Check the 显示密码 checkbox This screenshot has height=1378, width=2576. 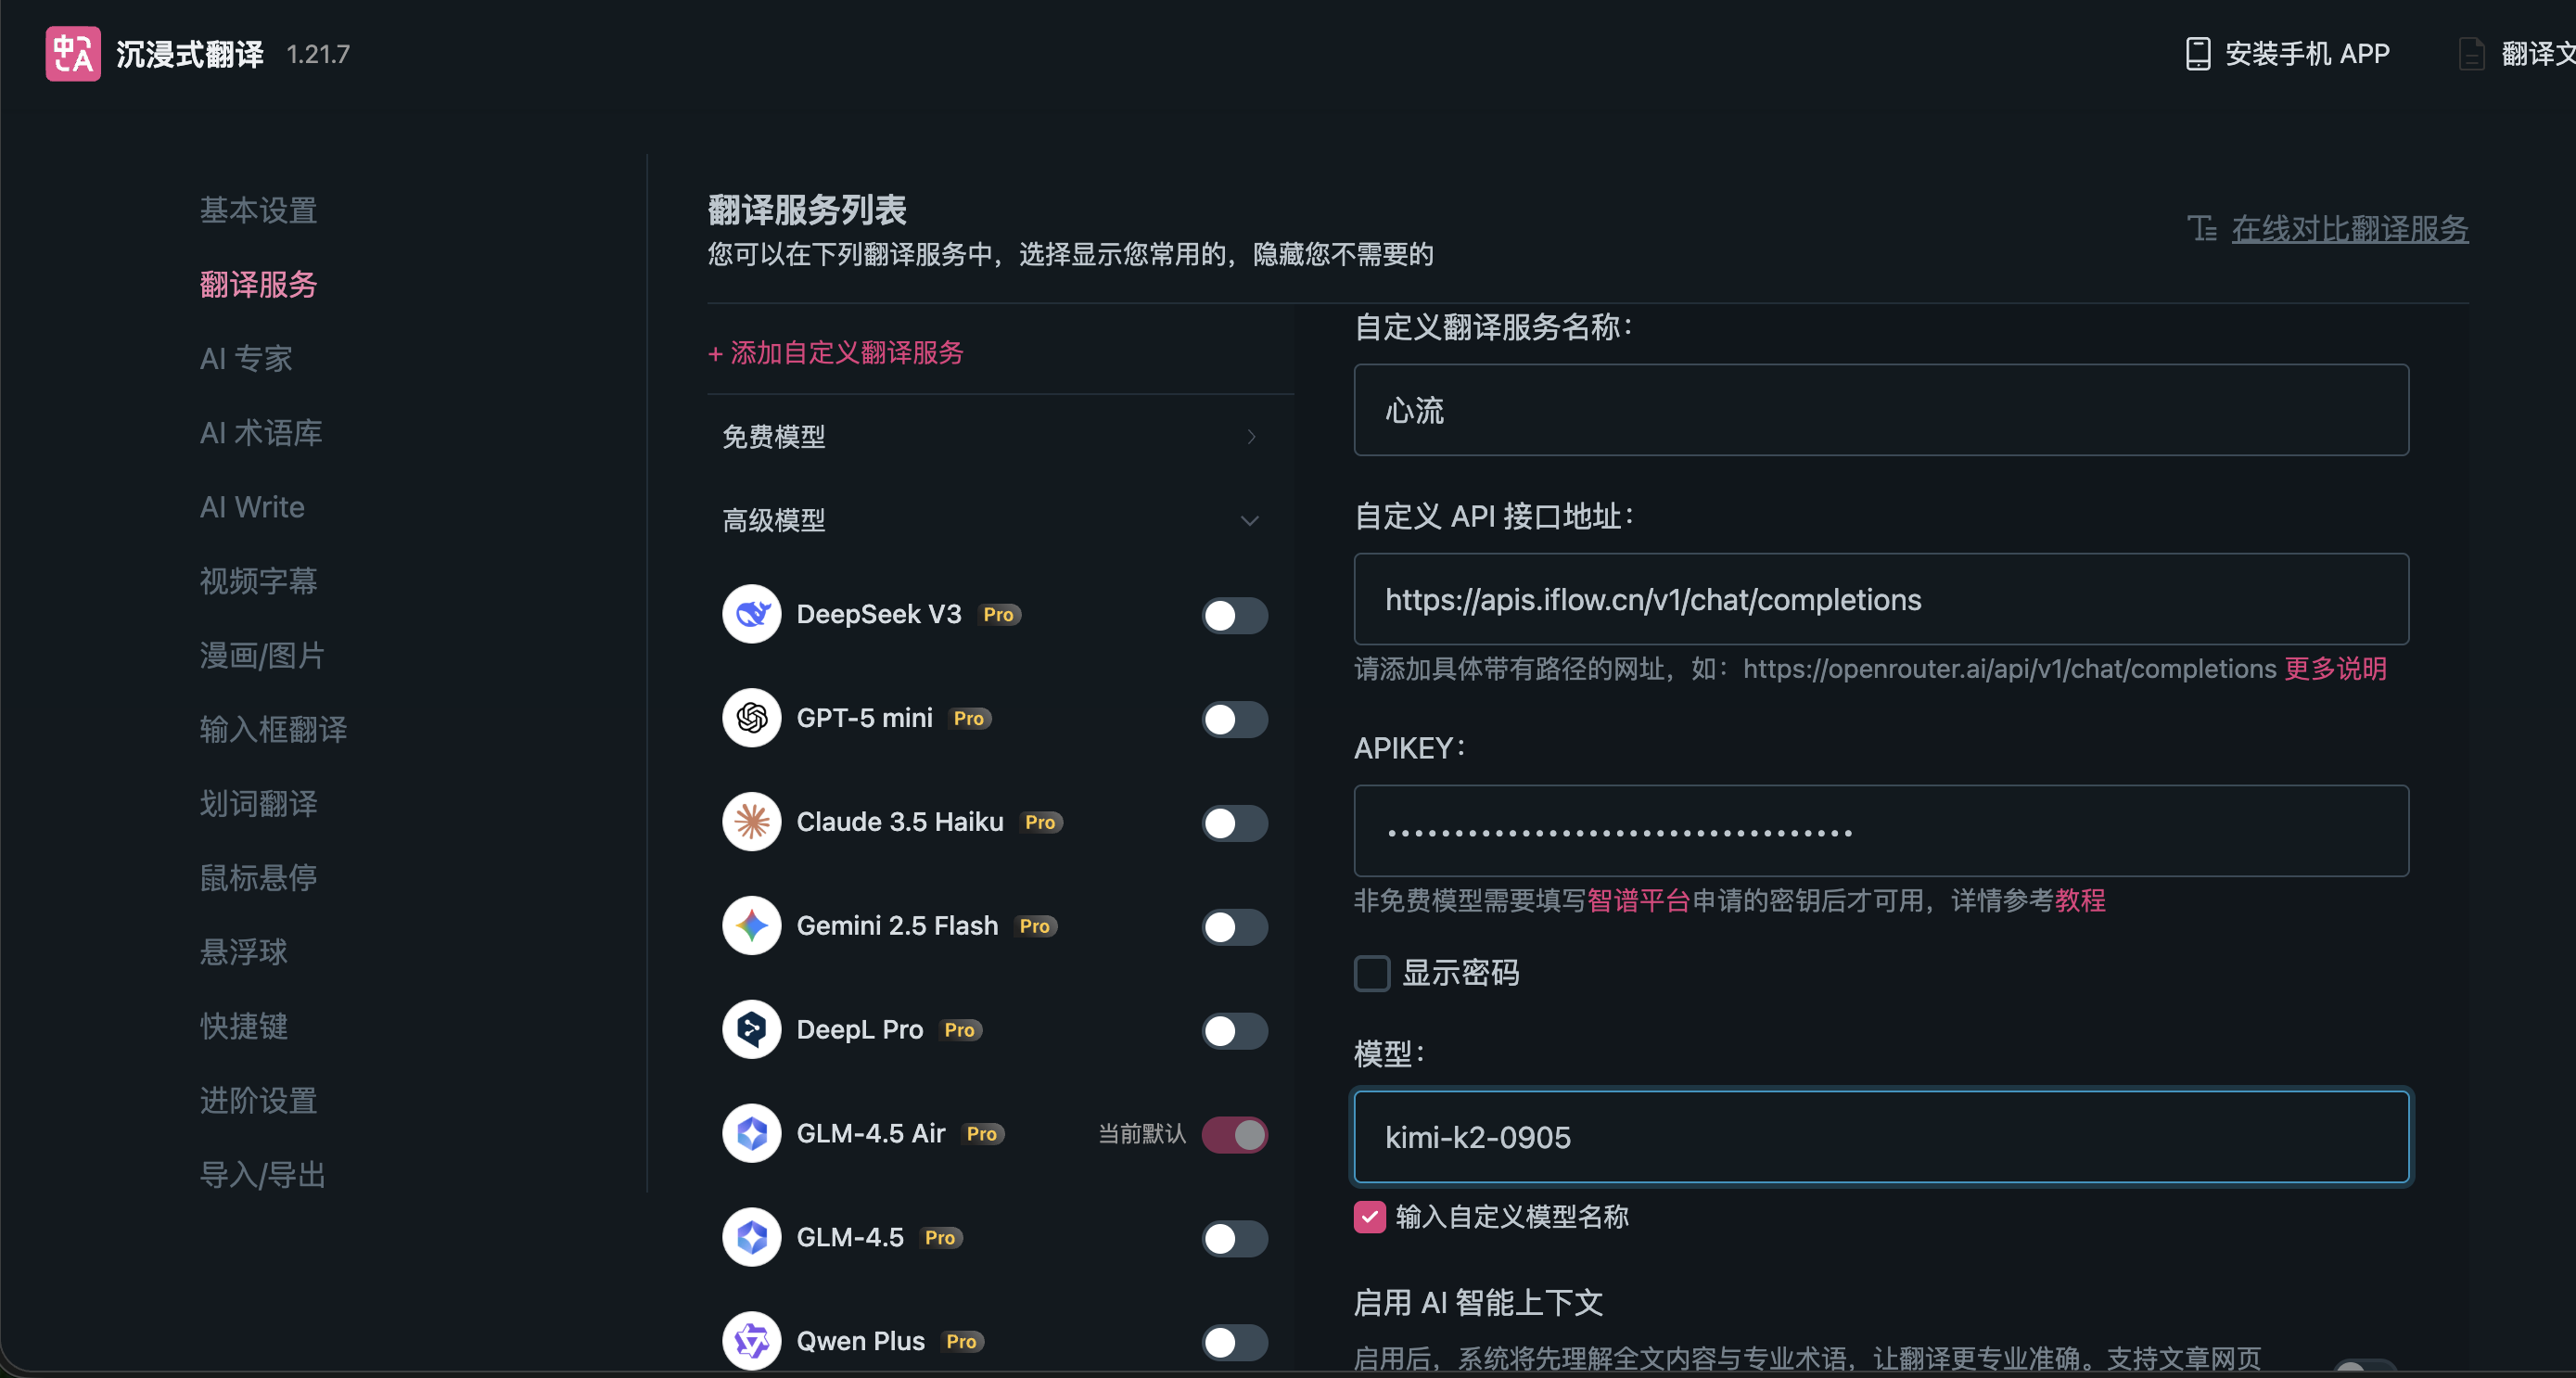pos(1371,973)
